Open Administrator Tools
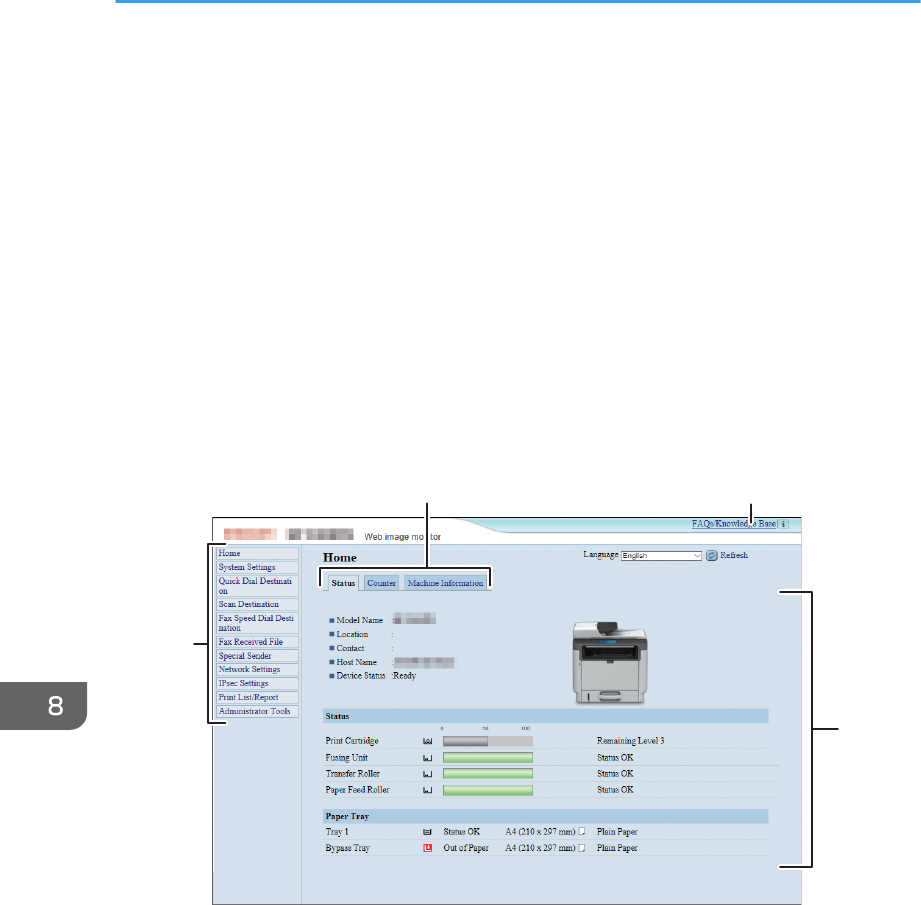This screenshot has height=905, width=921. click(257, 711)
